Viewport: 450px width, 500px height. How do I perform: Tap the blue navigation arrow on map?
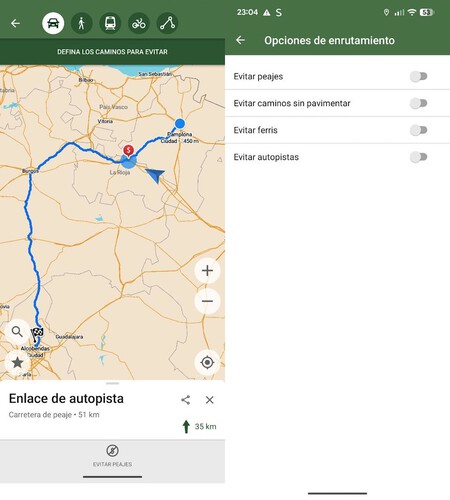tap(155, 175)
